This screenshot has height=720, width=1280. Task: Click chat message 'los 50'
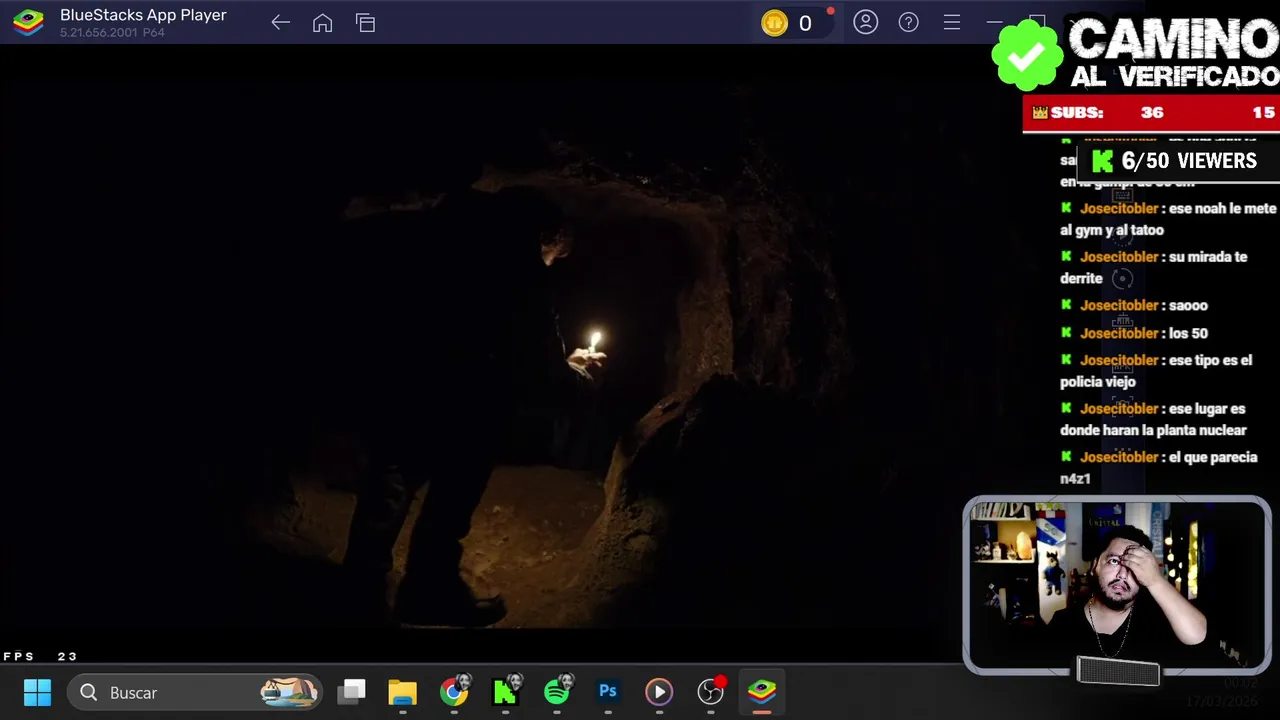click(1134, 333)
